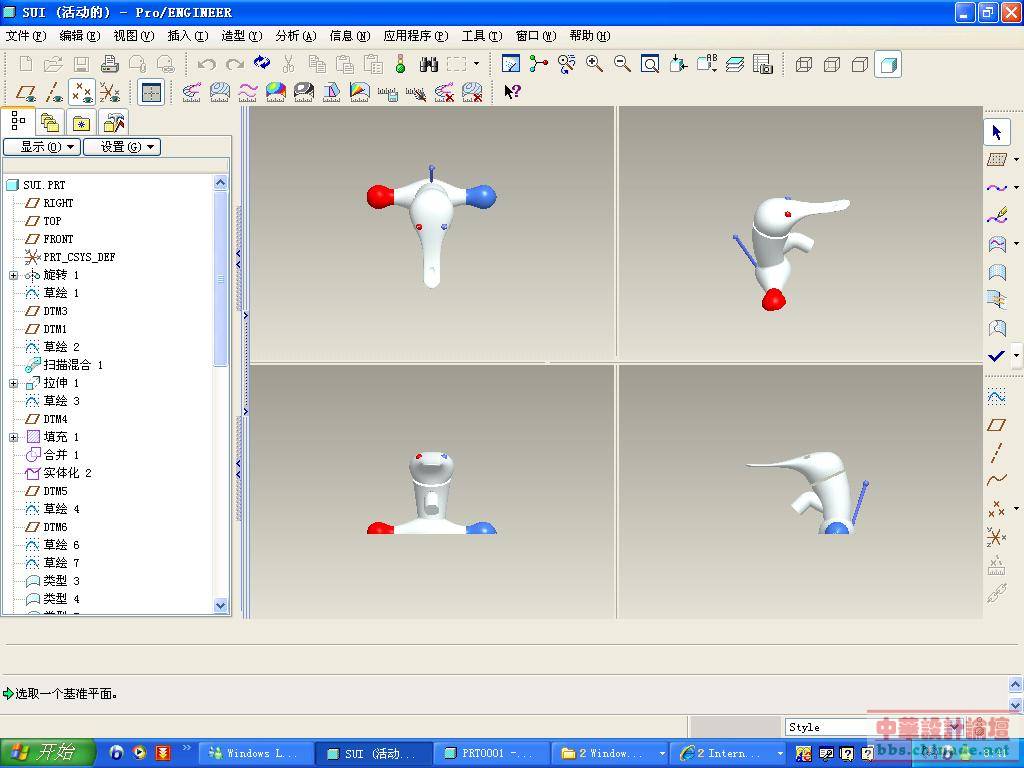Open the 设置 dropdown
Image resolution: width=1024 pixels, height=768 pixels.
(122, 146)
